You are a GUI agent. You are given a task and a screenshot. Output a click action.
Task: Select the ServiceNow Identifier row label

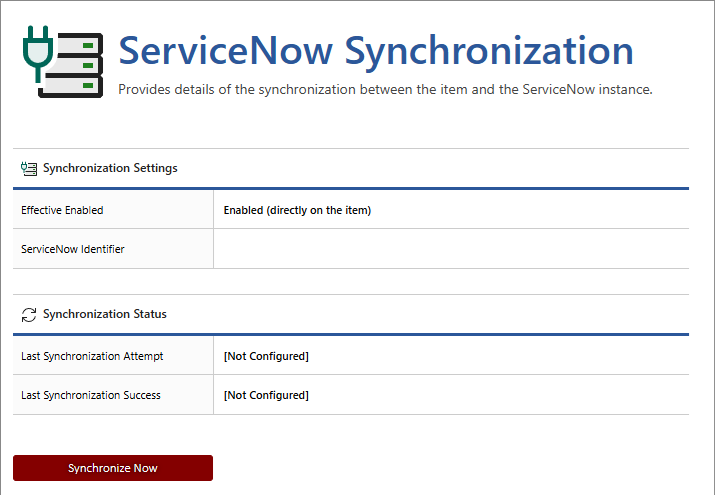tap(73, 249)
